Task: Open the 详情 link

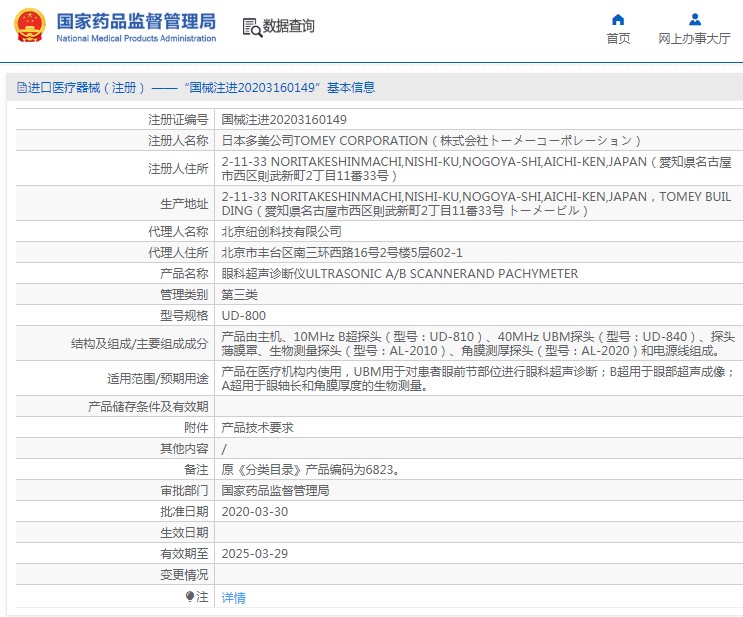Action: [x=234, y=598]
